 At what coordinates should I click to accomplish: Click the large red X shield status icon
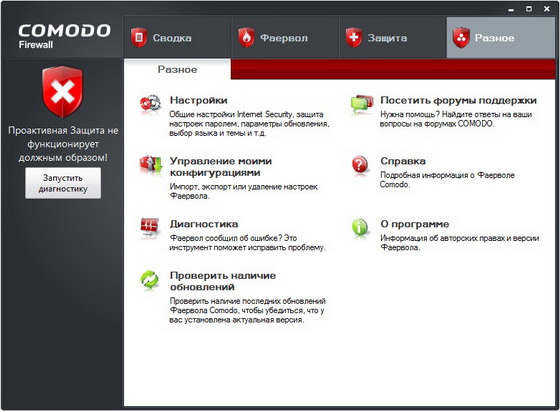click(62, 91)
